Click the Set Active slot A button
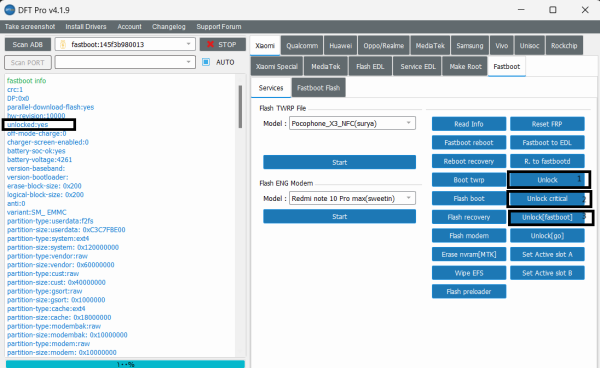The width and height of the screenshot is (600, 368). [547, 254]
